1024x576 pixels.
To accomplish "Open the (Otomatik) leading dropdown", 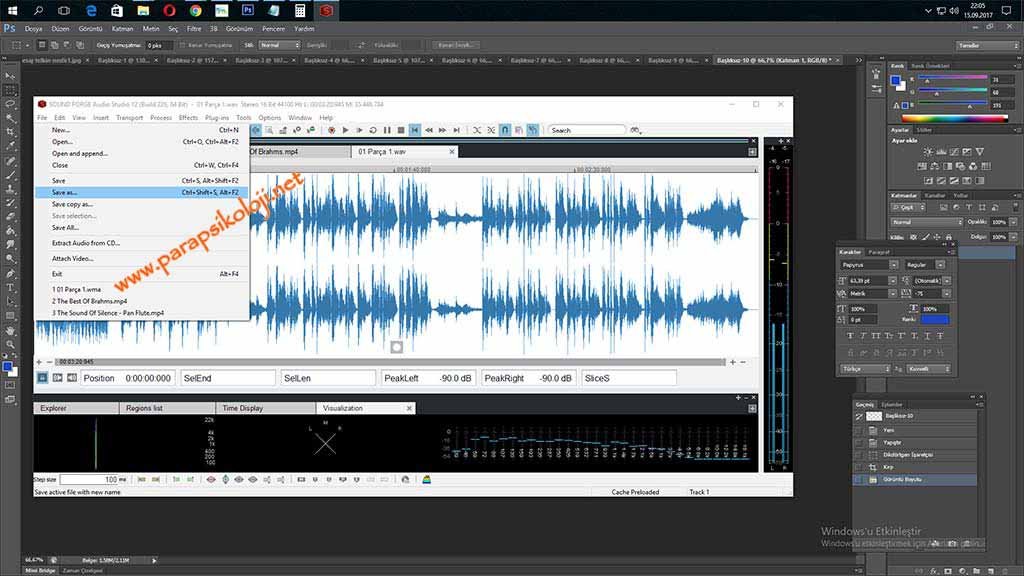I will 946,281.
